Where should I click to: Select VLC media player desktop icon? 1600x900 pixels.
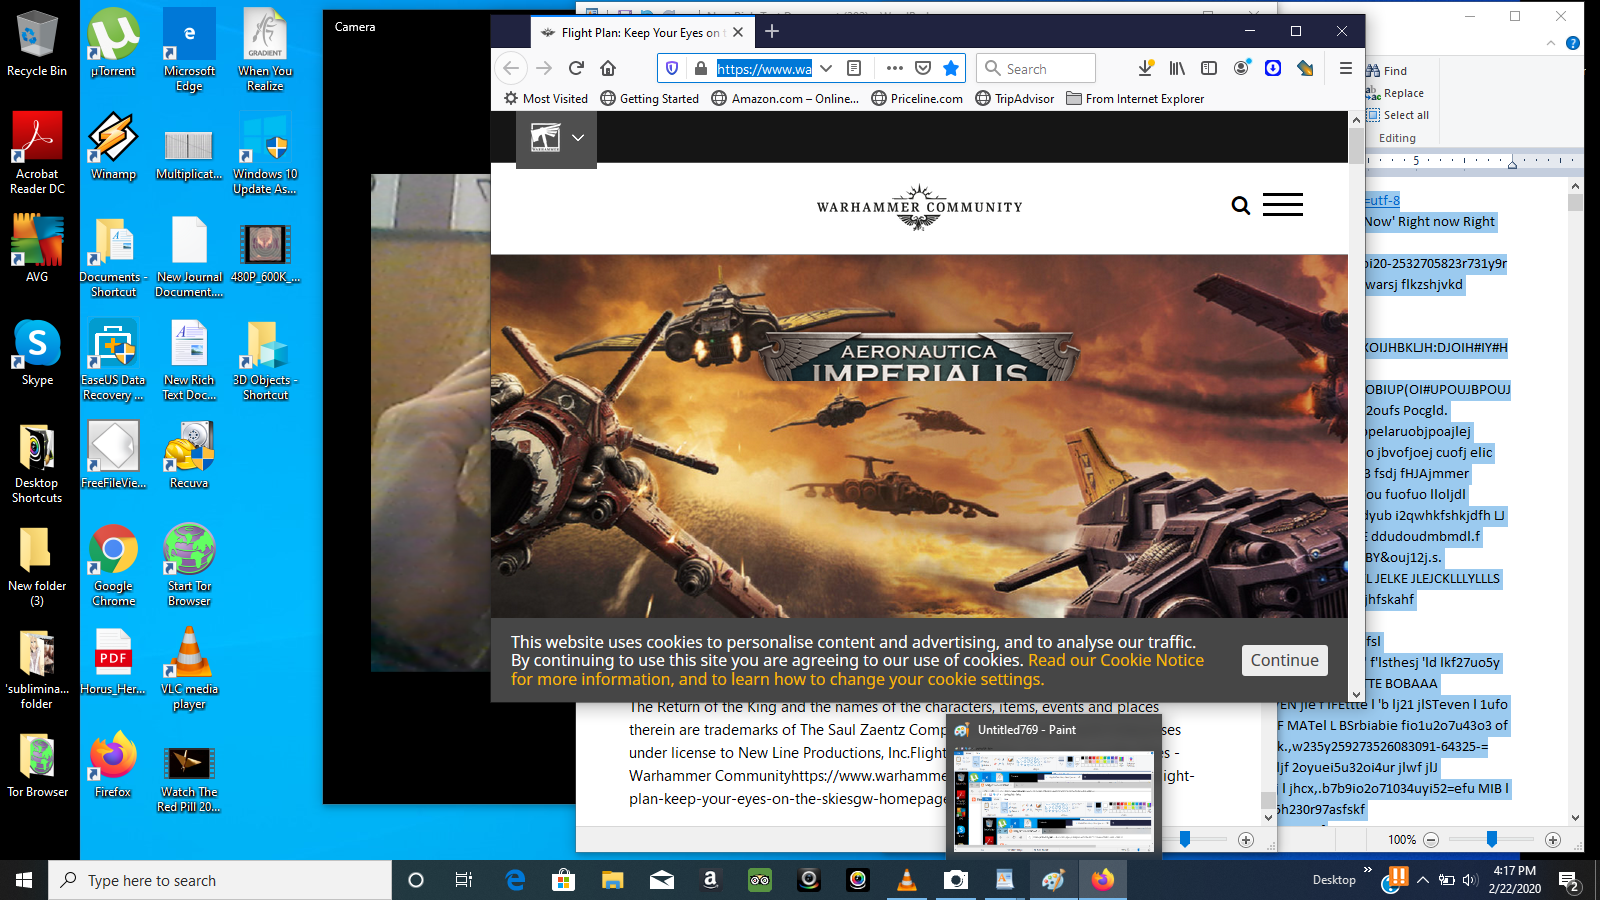coord(189,668)
